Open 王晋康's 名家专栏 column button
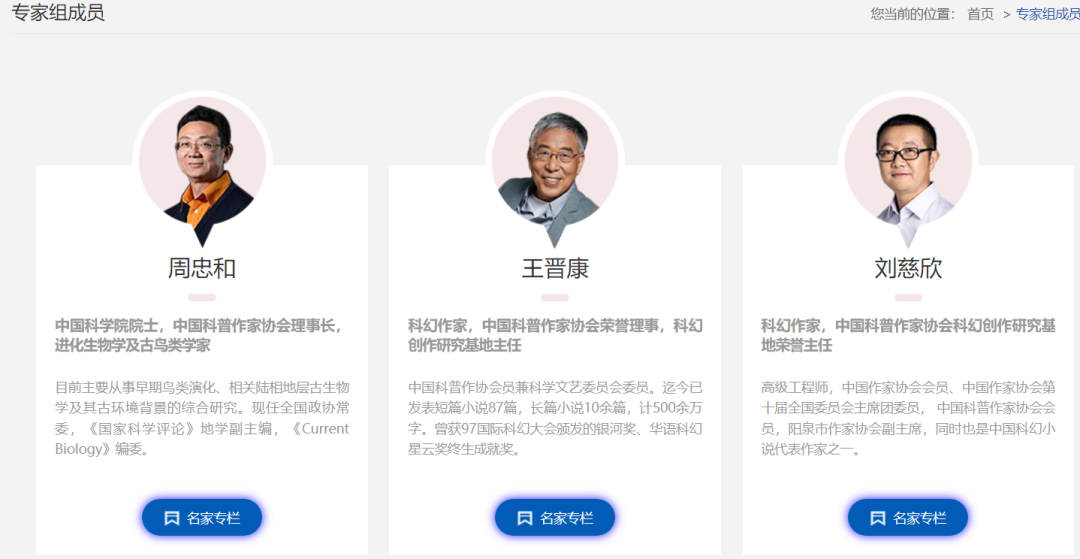The width and height of the screenshot is (1080, 559). (555, 518)
